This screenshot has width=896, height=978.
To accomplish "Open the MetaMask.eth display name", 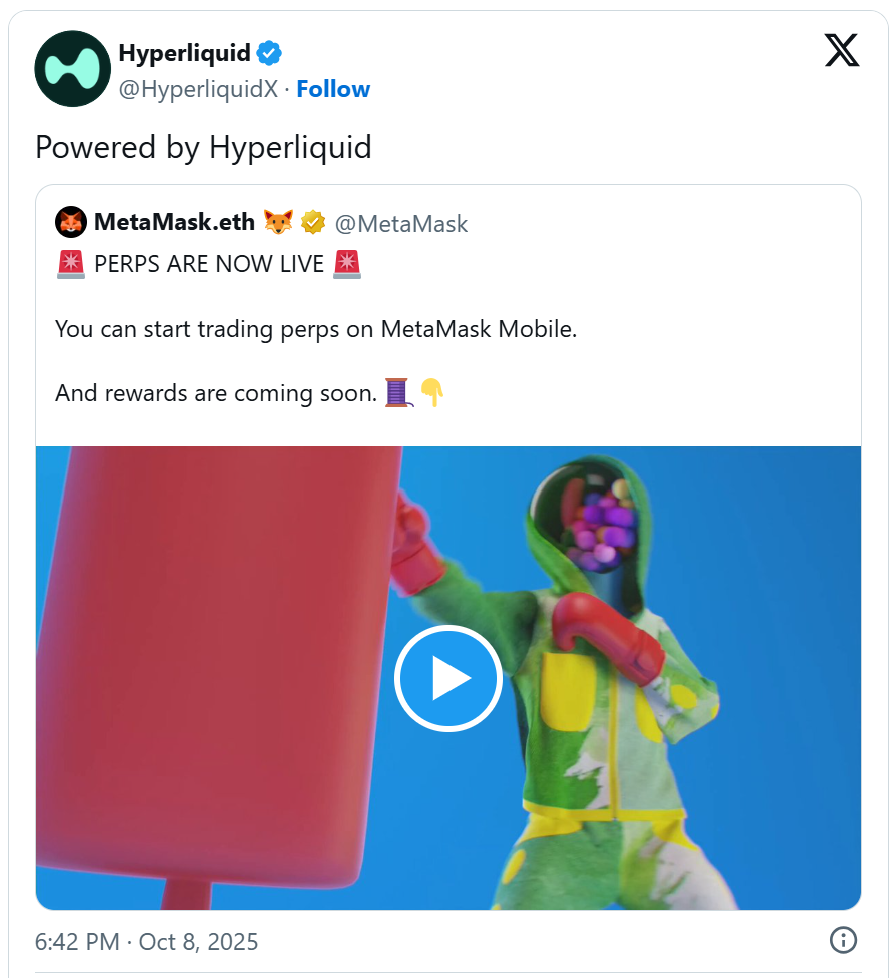I will click(175, 223).
